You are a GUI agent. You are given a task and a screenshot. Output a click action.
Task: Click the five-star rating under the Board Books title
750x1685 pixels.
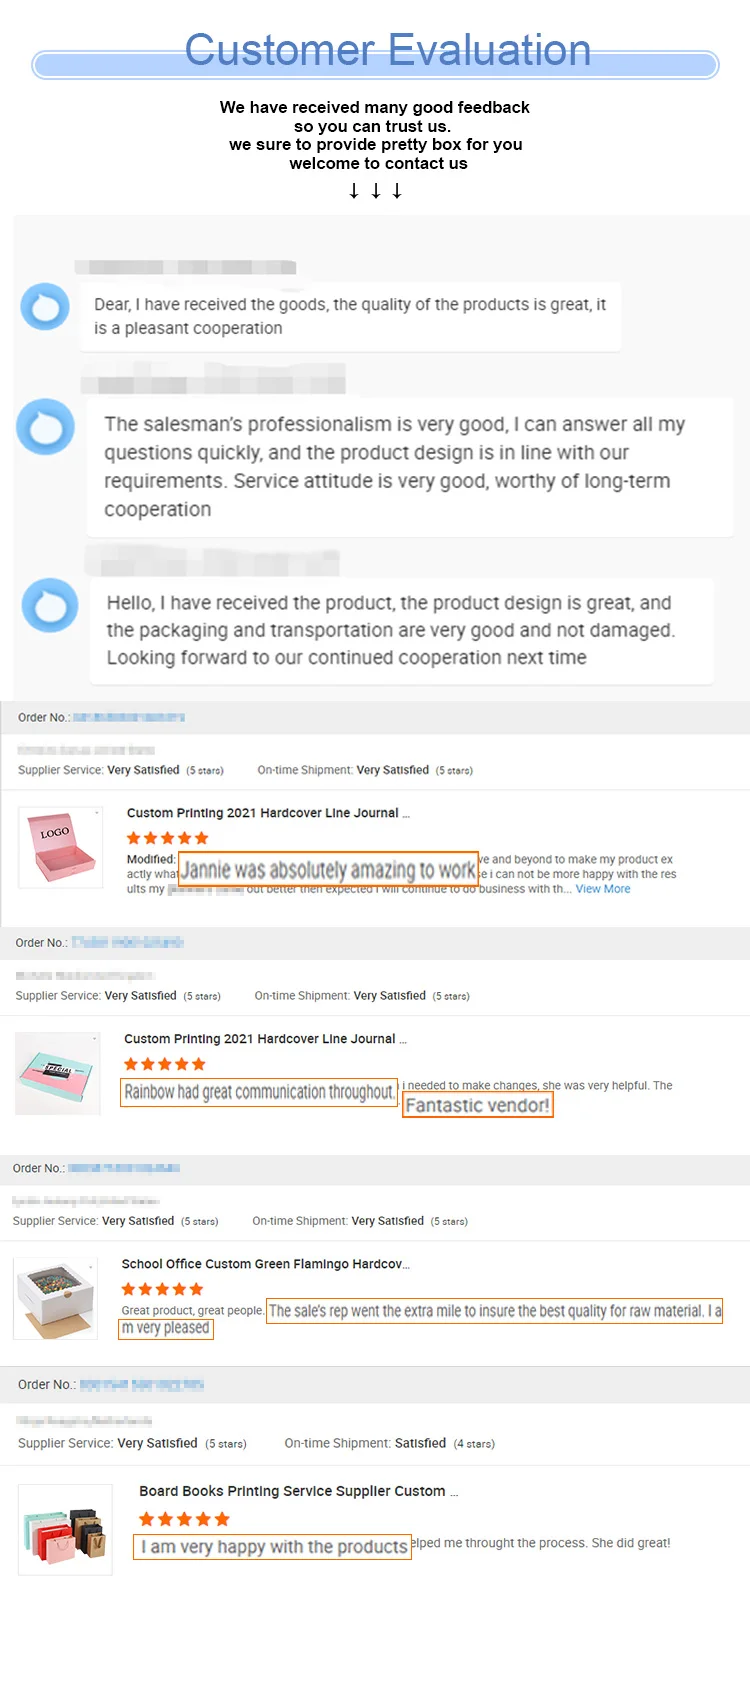pos(184,1519)
